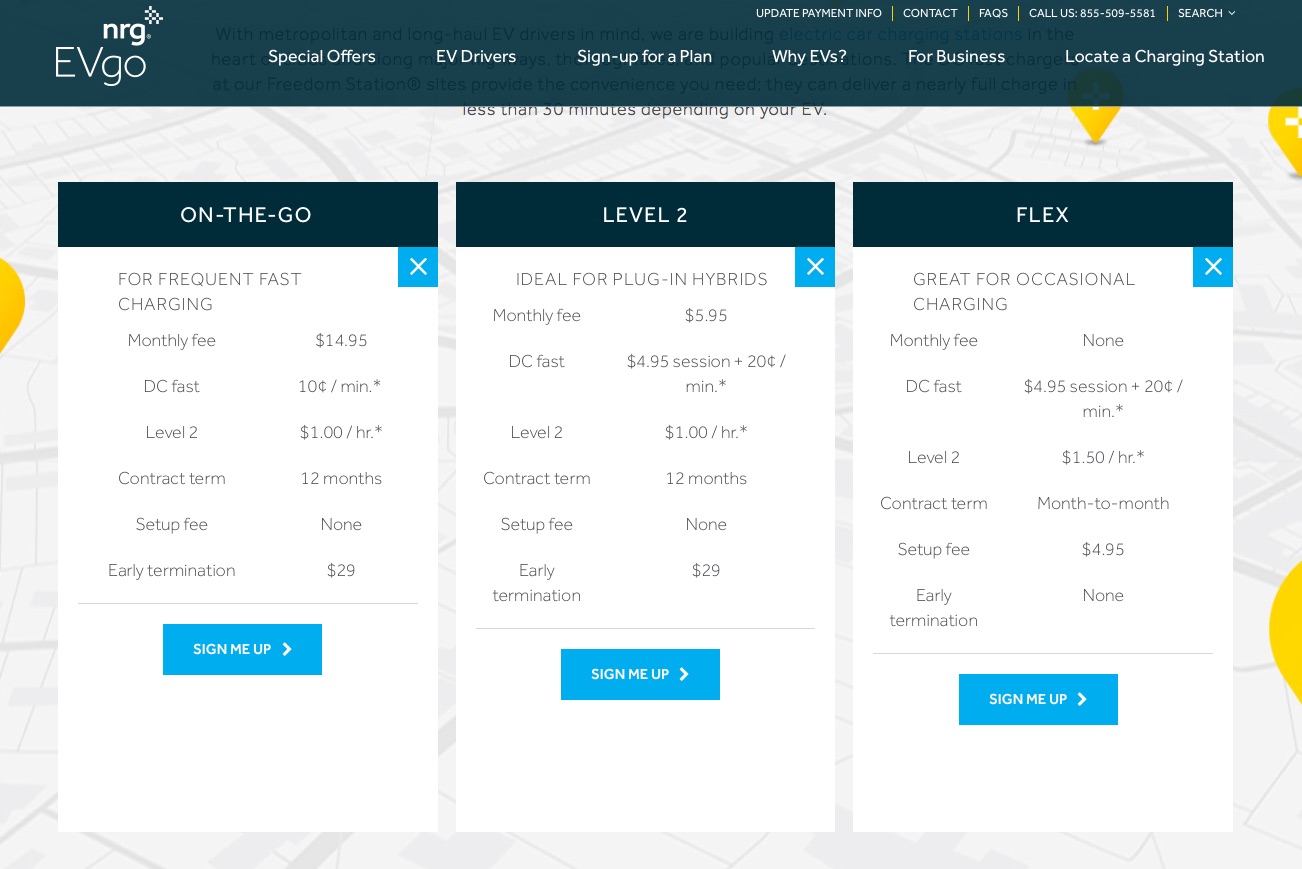This screenshot has height=869, width=1302.
Task: Expand the Search dropdown in top bar
Action: click(x=1206, y=13)
